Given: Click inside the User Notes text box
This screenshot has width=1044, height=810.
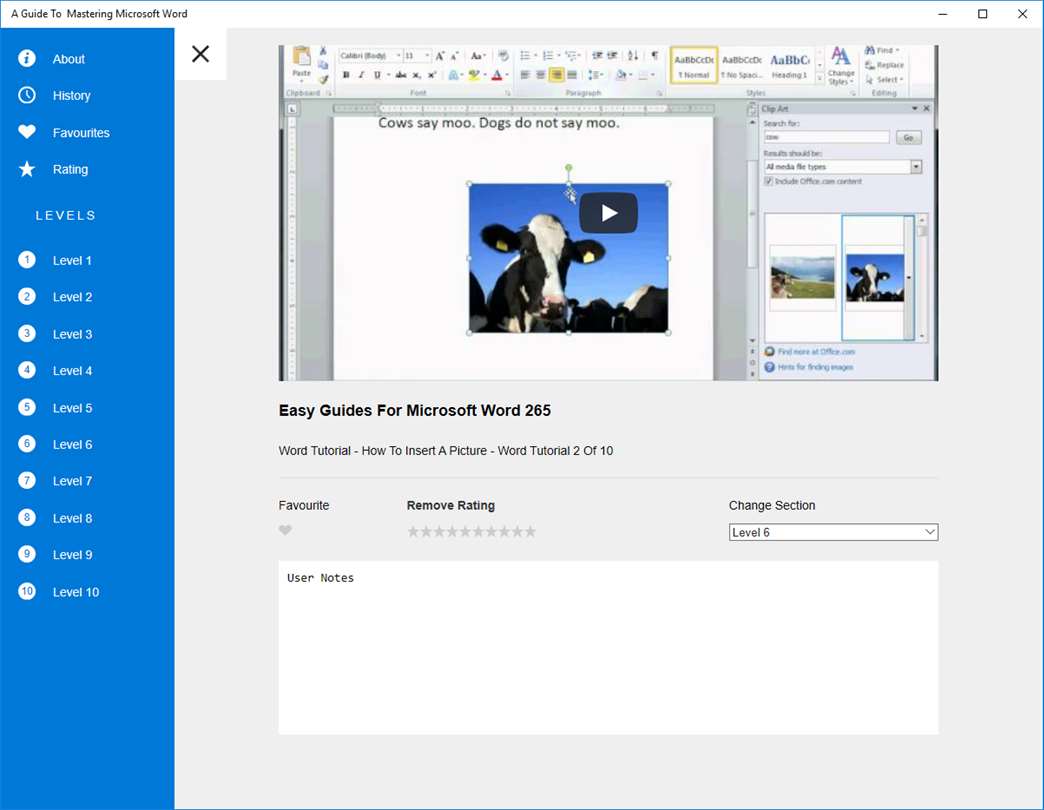Looking at the screenshot, I should (608, 647).
